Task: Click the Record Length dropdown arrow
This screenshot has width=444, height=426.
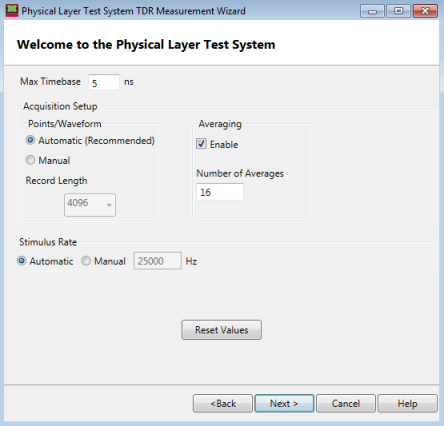Action: 109,205
